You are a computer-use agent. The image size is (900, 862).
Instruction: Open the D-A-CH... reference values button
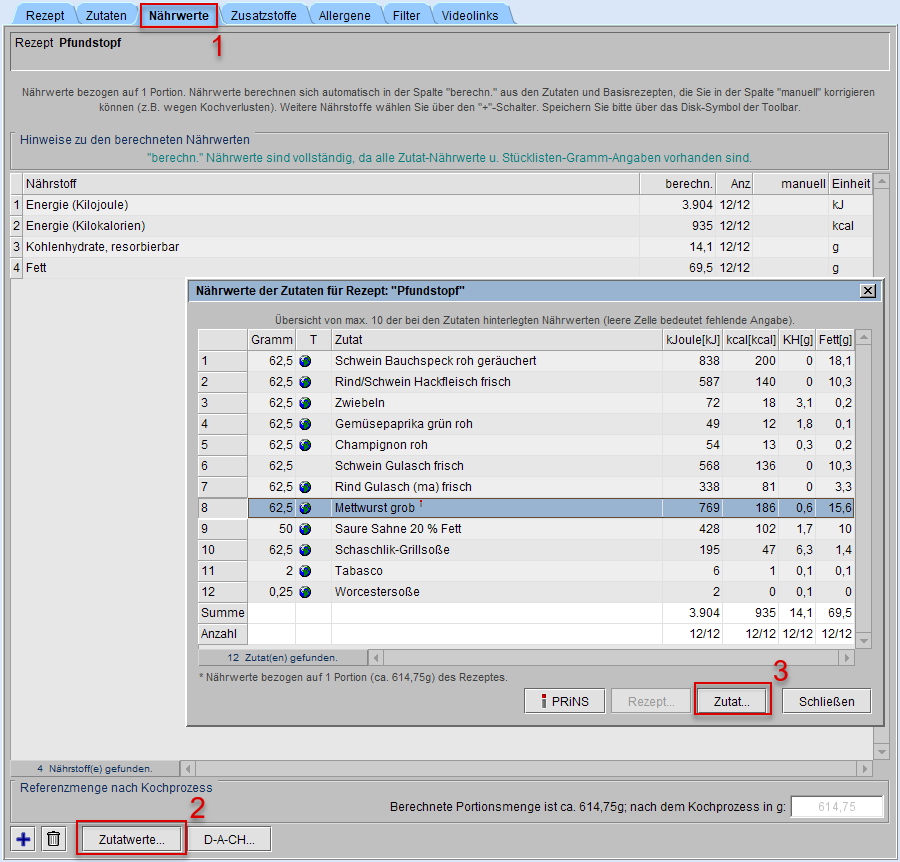point(230,839)
